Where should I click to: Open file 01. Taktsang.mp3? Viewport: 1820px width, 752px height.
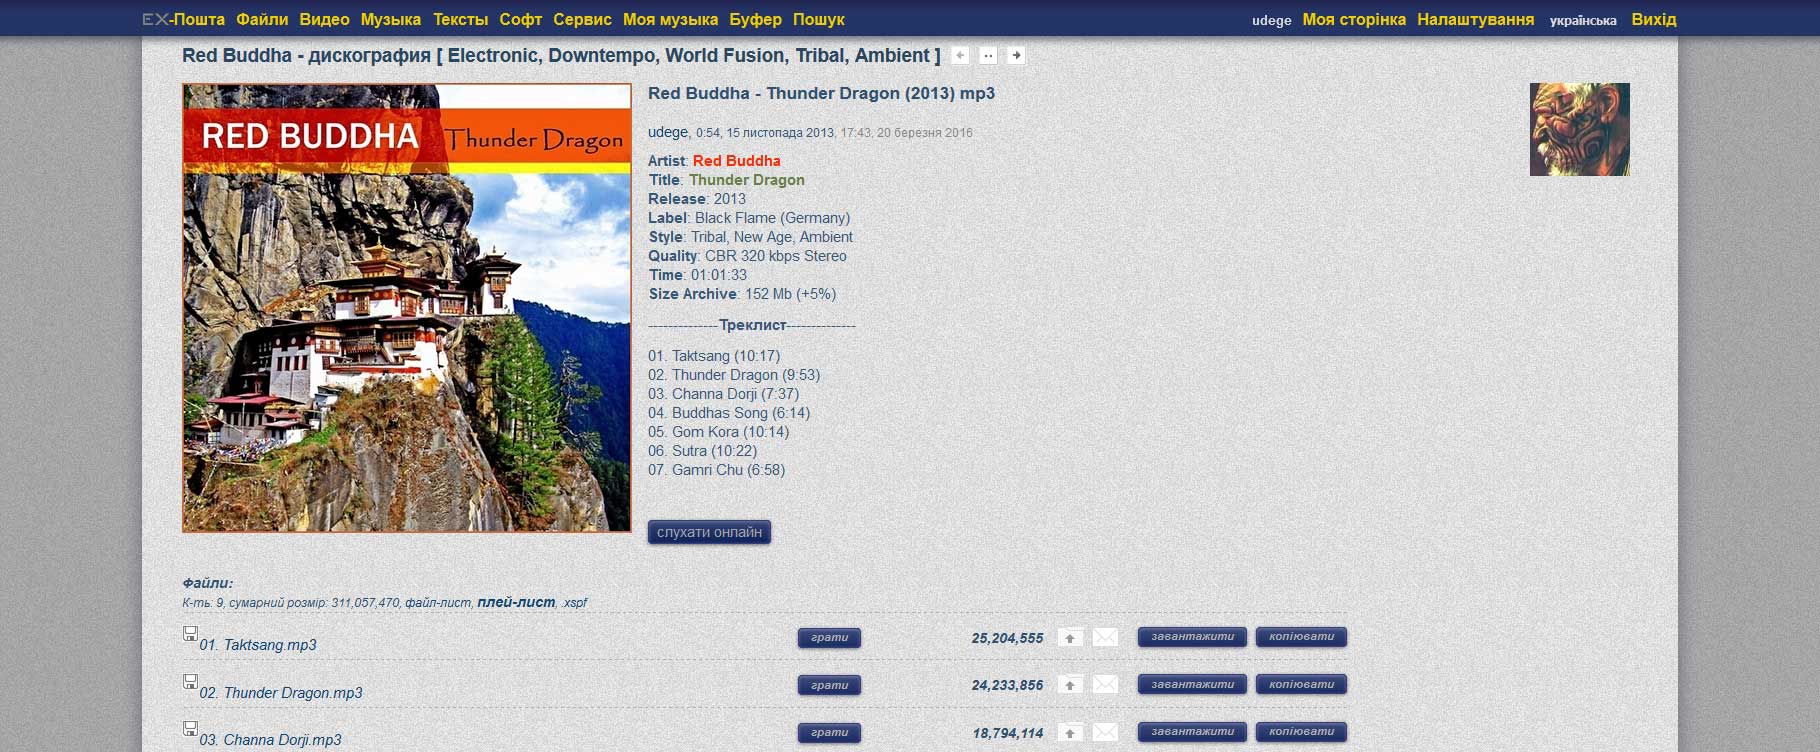point(258,645)
